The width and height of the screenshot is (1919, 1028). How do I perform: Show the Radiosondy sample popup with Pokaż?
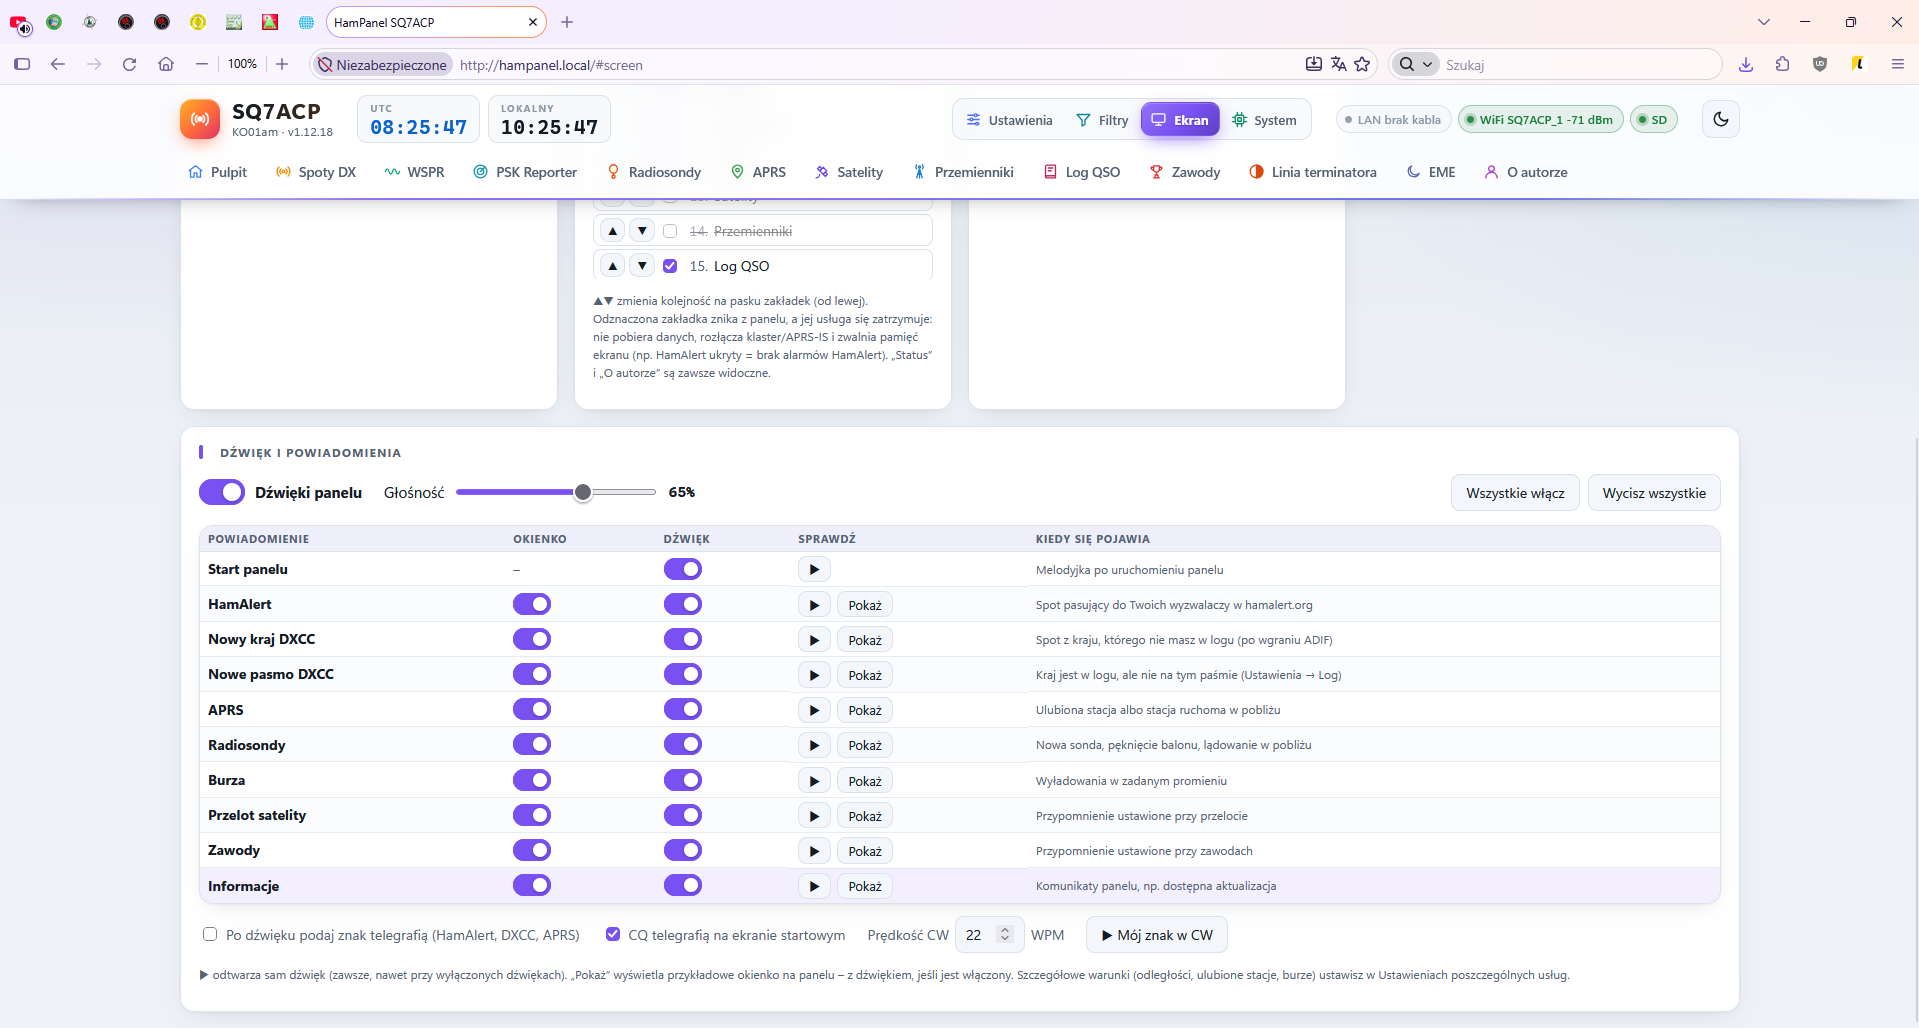865,746
